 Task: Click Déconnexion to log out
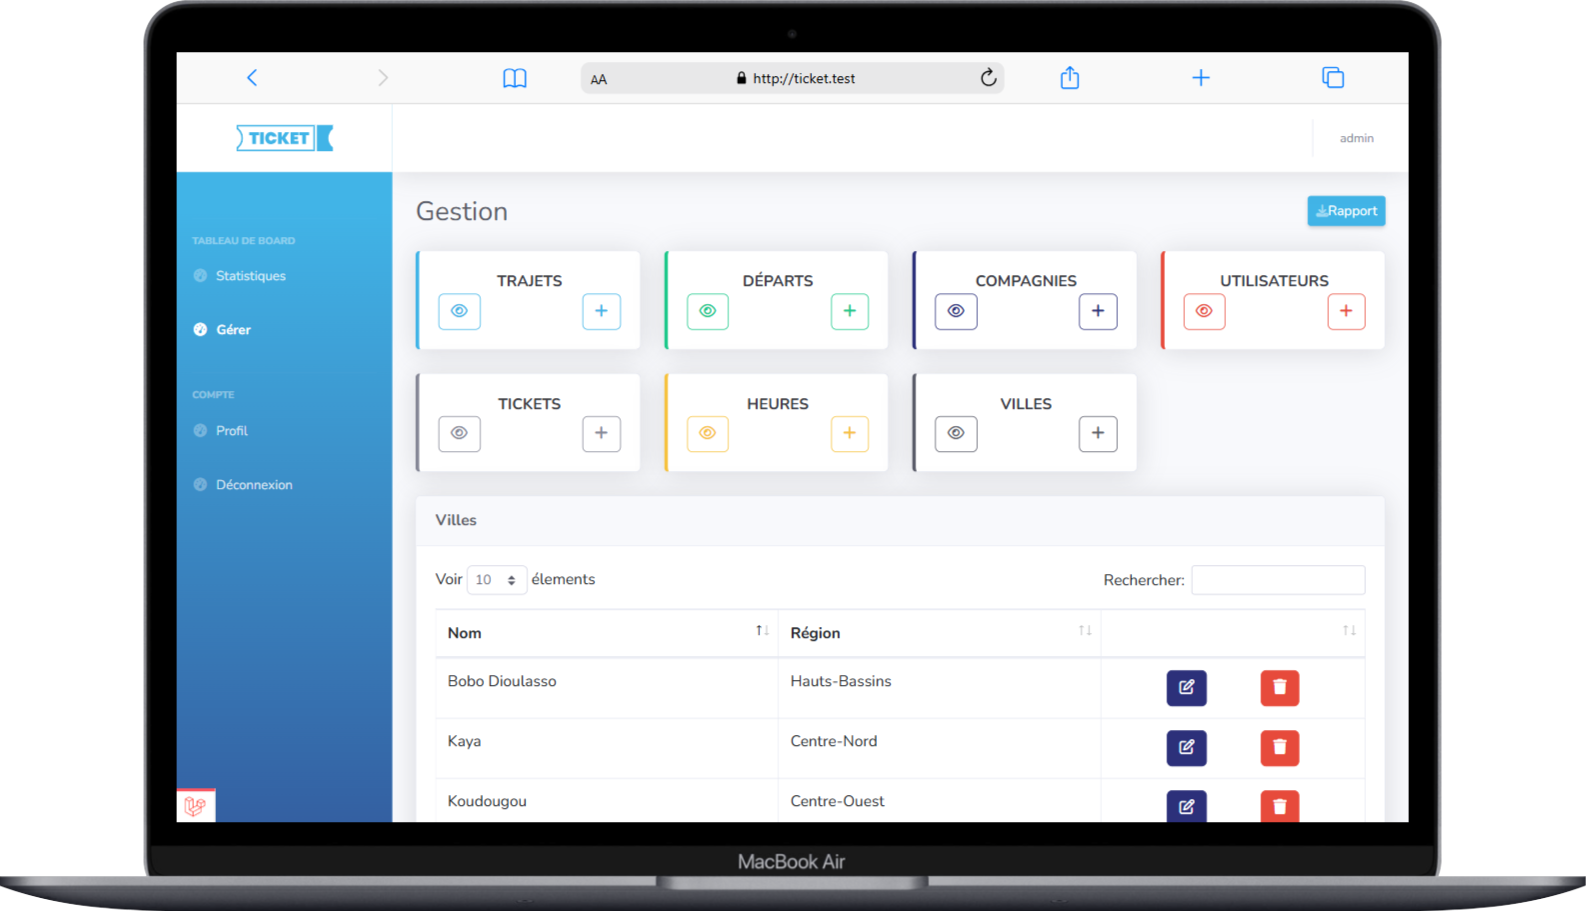[254, 485]
